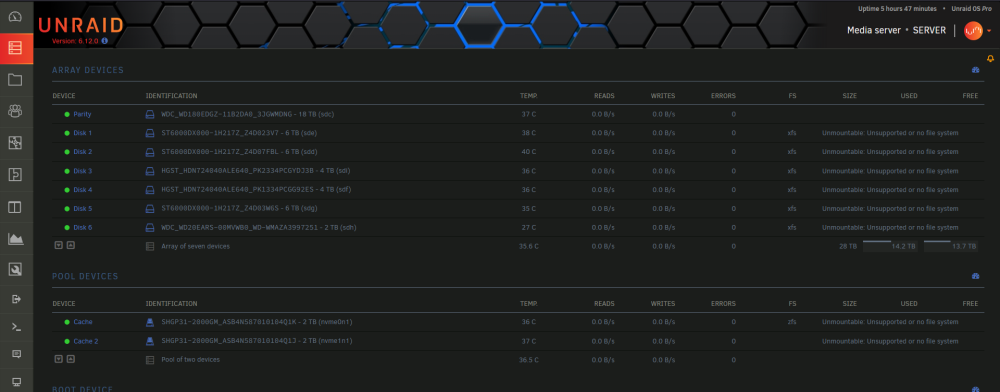The width and height of the screenshot is (1000, 392).
Task: Open the Dashboard gauge icon in sidebar
Action: (15, 17)
